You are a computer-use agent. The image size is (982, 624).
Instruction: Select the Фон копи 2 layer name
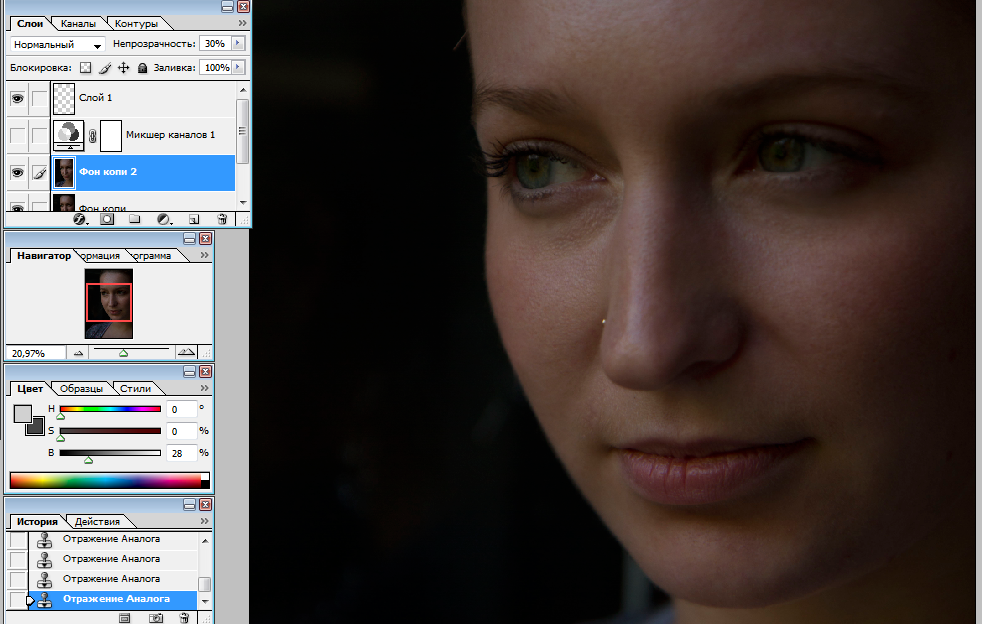click(108, 172)
